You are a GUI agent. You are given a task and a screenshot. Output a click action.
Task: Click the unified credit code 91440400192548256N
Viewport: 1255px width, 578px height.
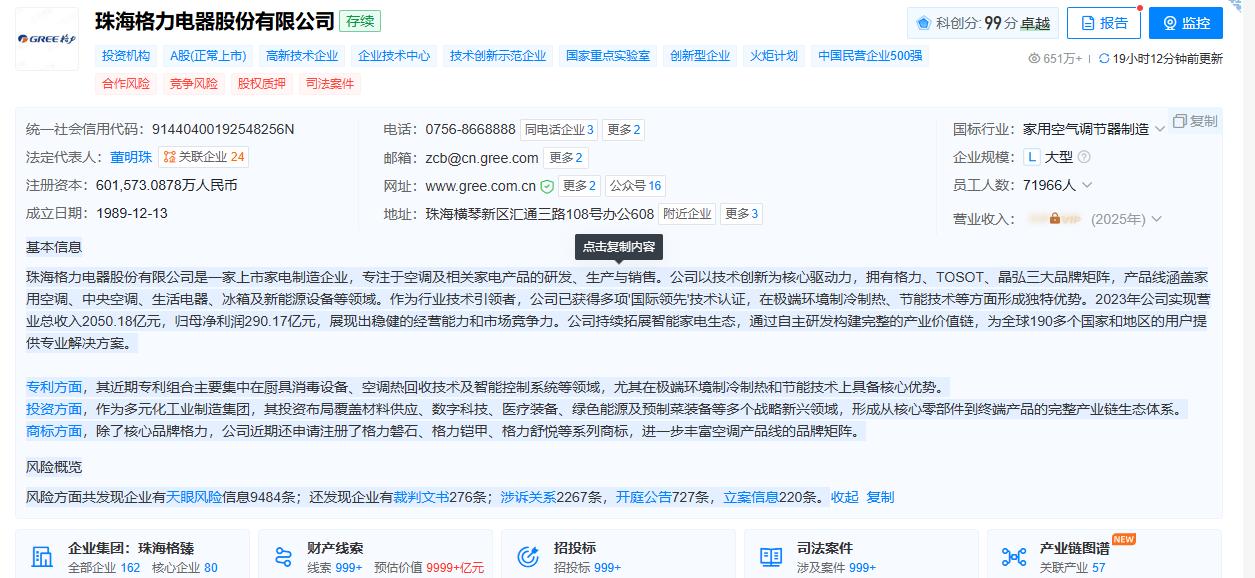223,129
